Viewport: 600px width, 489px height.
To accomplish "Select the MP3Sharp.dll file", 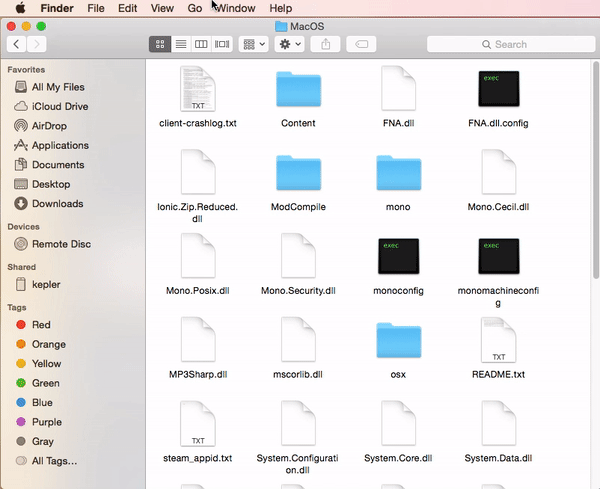I will coord(198,340).
